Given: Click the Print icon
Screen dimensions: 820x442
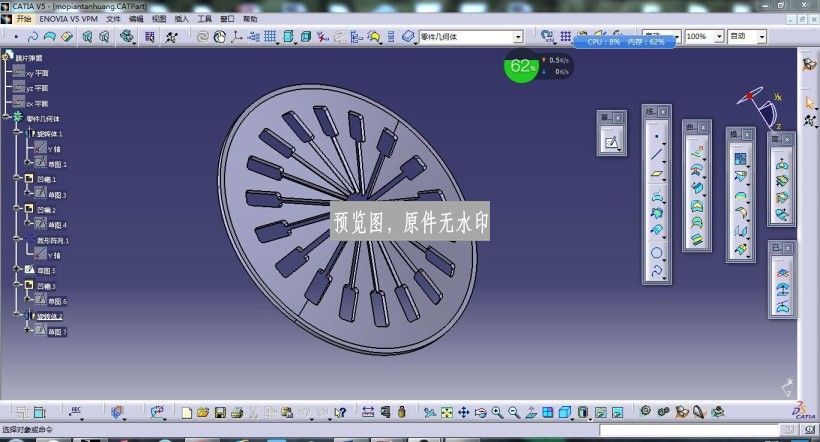Looking at the screenshot, I should 237,413.
